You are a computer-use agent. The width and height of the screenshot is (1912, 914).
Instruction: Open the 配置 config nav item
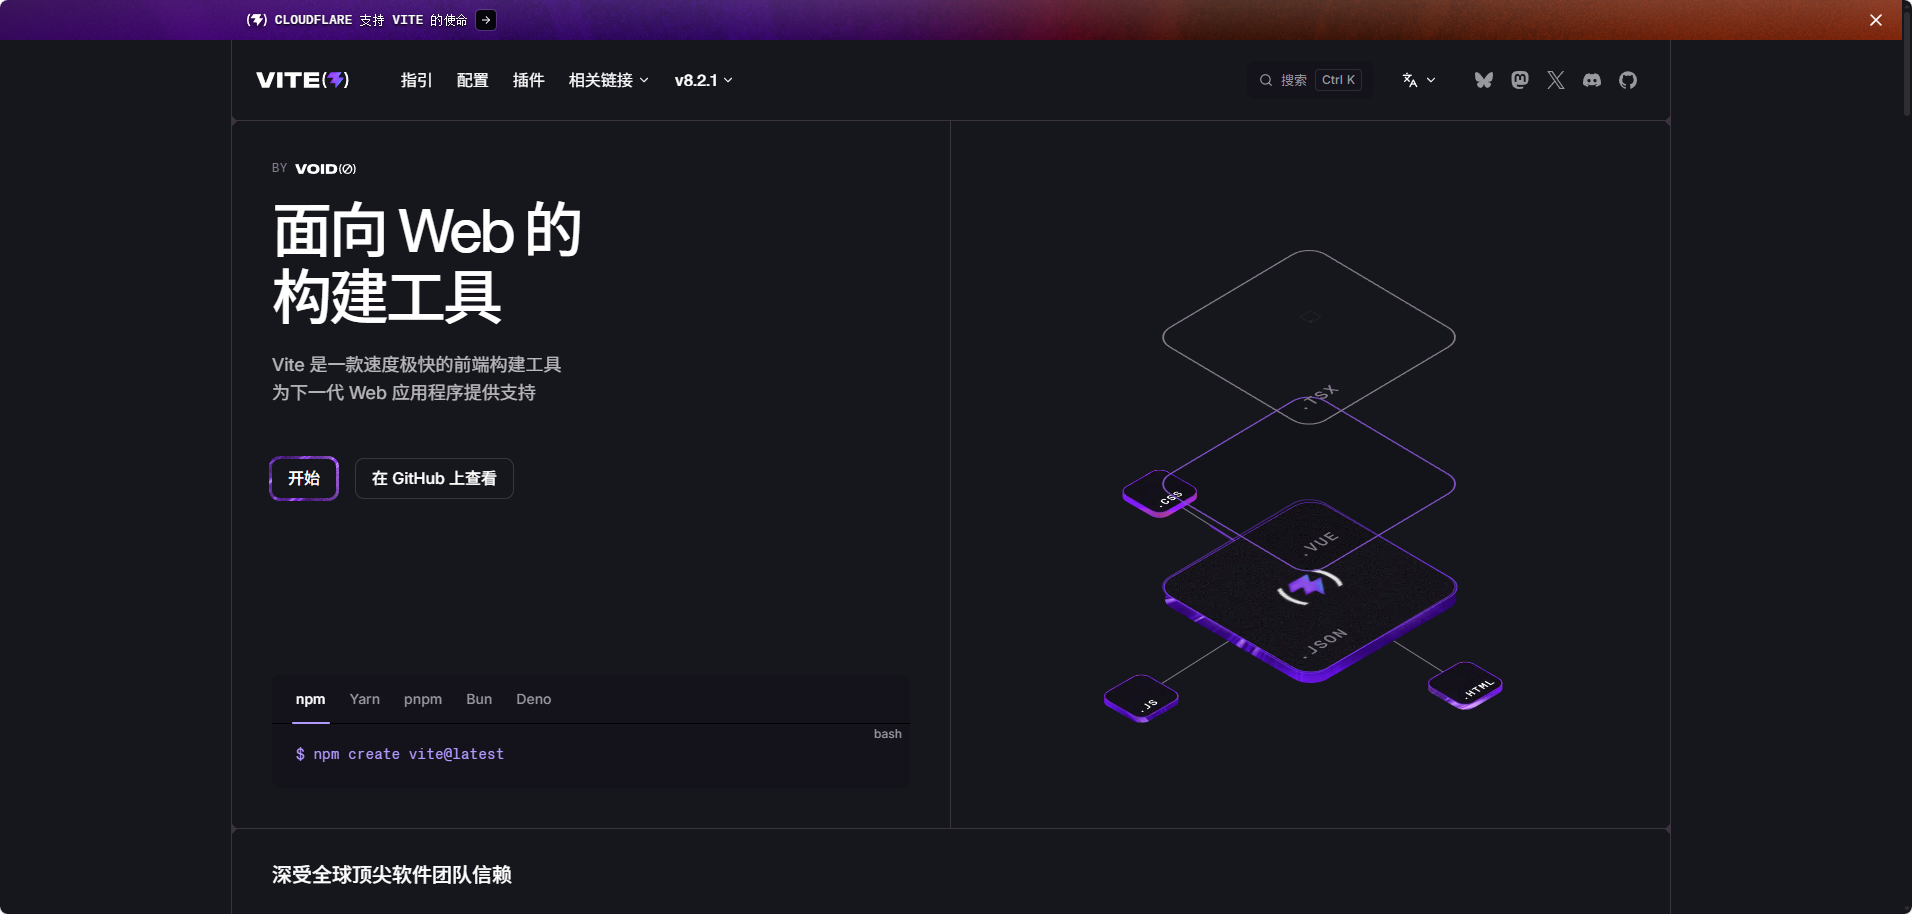click(472, 80)
